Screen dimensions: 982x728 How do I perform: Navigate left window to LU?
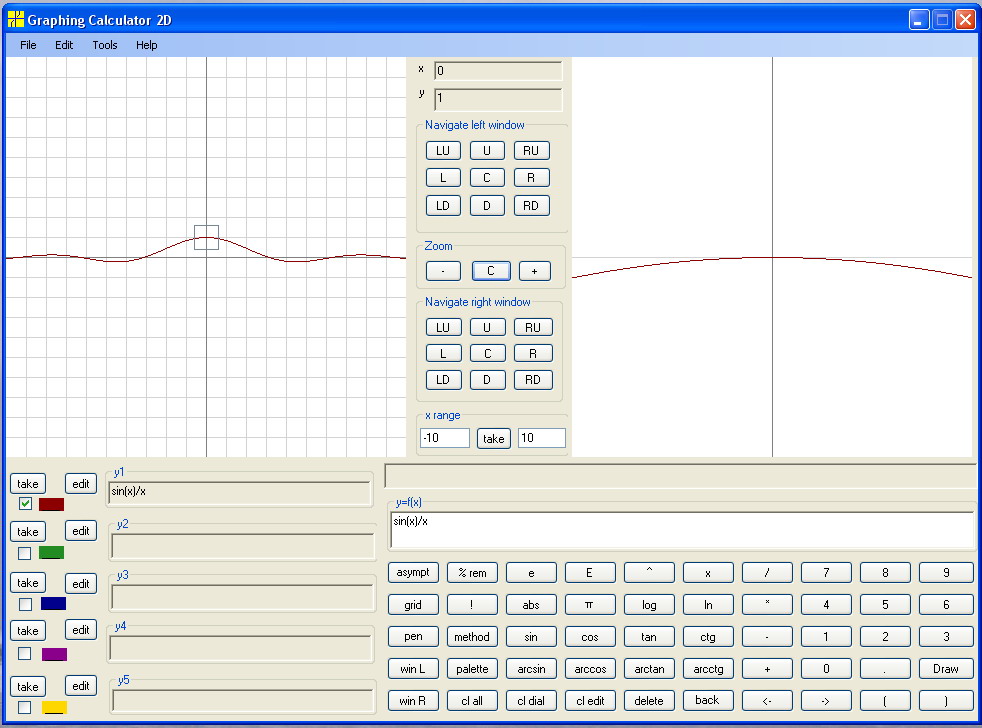[443, 151]
